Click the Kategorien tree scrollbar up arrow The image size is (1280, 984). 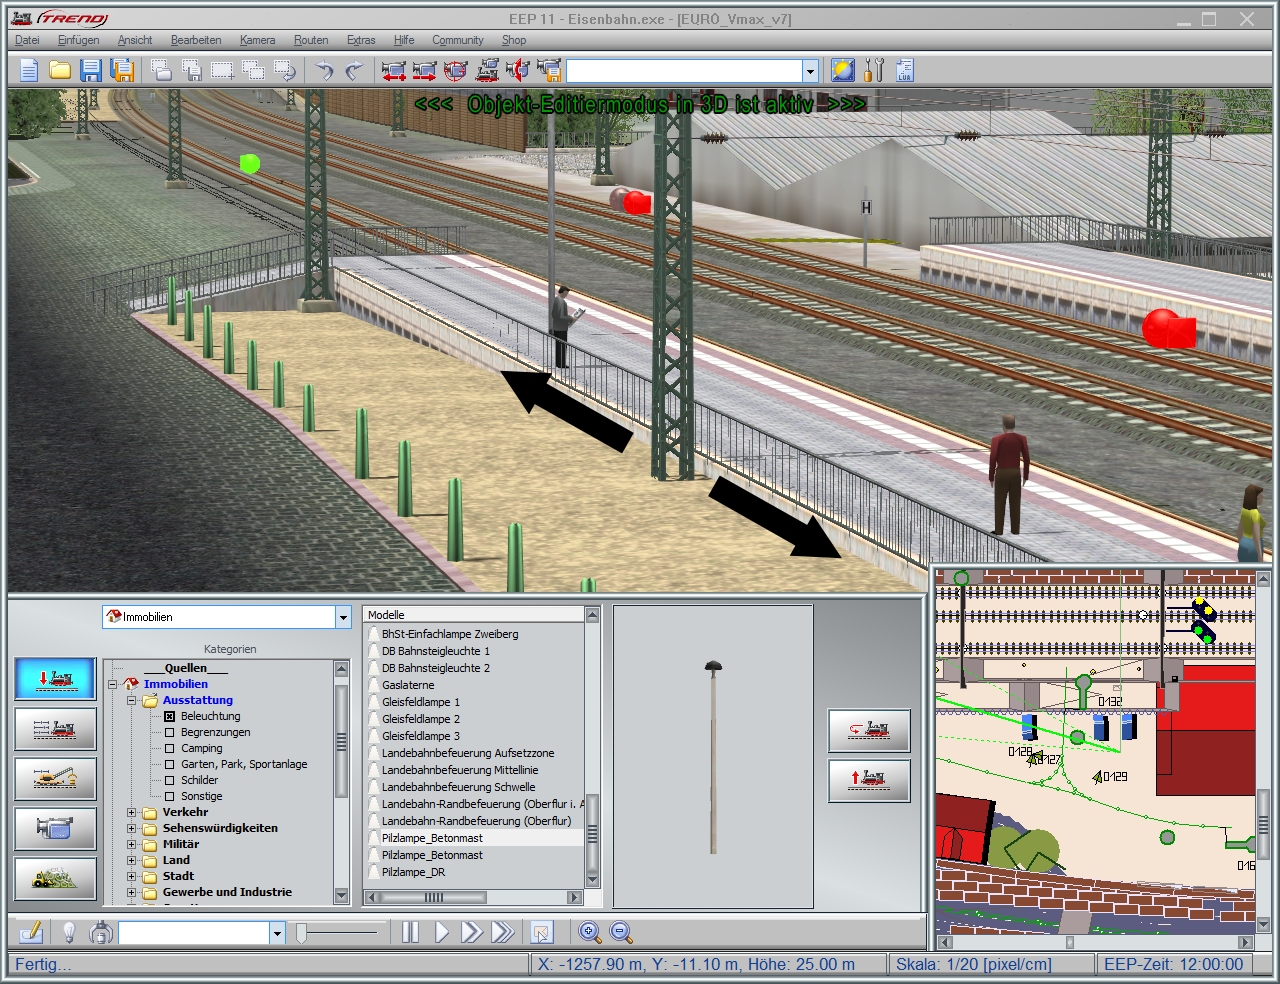click(x=341, y=668)
